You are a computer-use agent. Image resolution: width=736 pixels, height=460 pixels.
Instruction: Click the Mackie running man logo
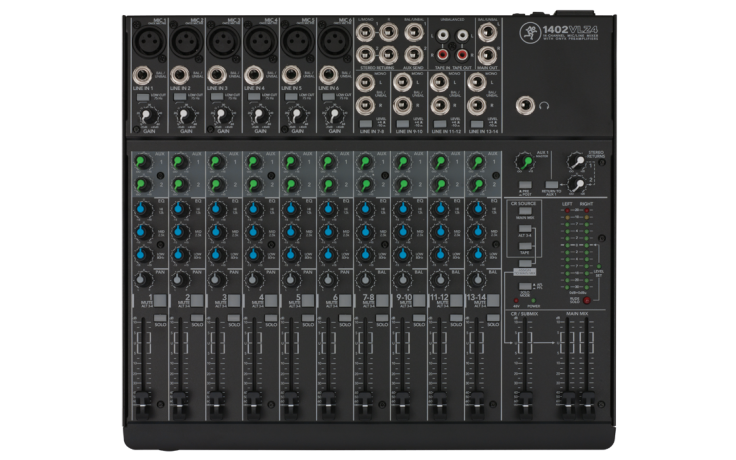529,33
